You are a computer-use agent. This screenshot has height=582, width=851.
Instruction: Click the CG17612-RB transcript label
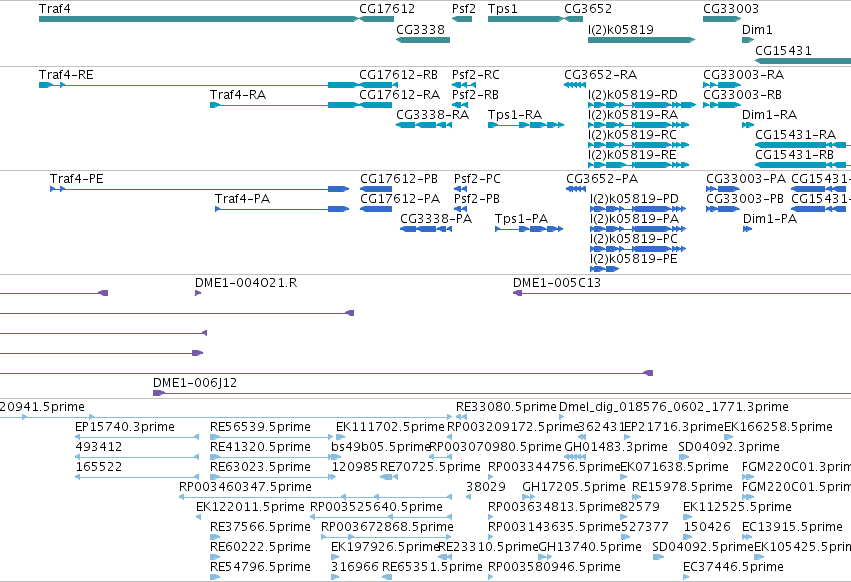click(398, 74)
